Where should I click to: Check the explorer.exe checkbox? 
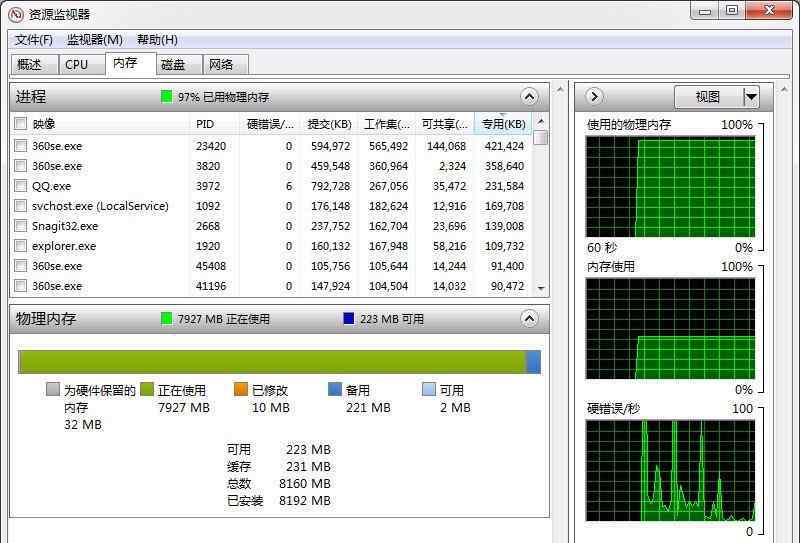pos(20,246)
